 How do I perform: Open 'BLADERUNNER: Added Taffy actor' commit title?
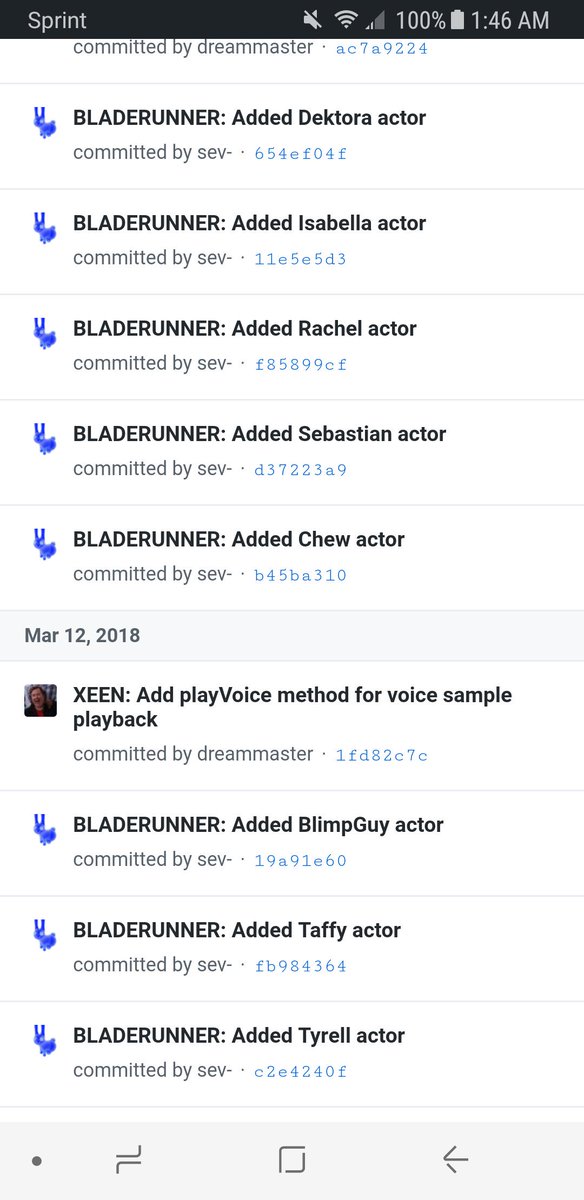tap(237, 930)
